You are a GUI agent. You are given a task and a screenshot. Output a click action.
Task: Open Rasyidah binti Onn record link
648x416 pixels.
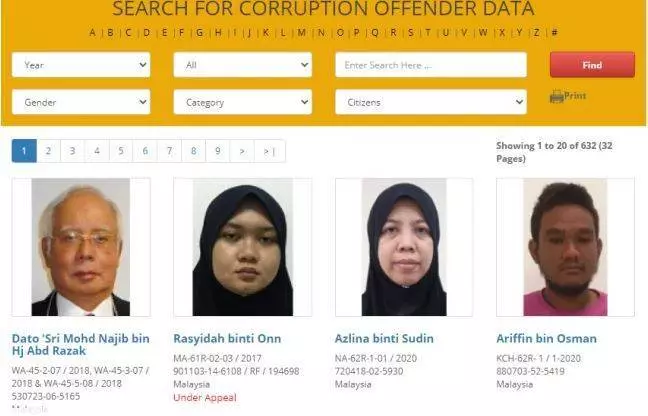click(x=227, y=338)
